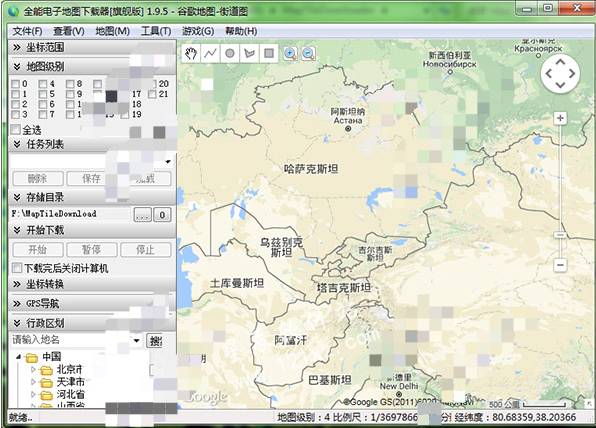Click the zoom out magnifier tool
This screenshot has width=596, height=428.
point(308,54)
